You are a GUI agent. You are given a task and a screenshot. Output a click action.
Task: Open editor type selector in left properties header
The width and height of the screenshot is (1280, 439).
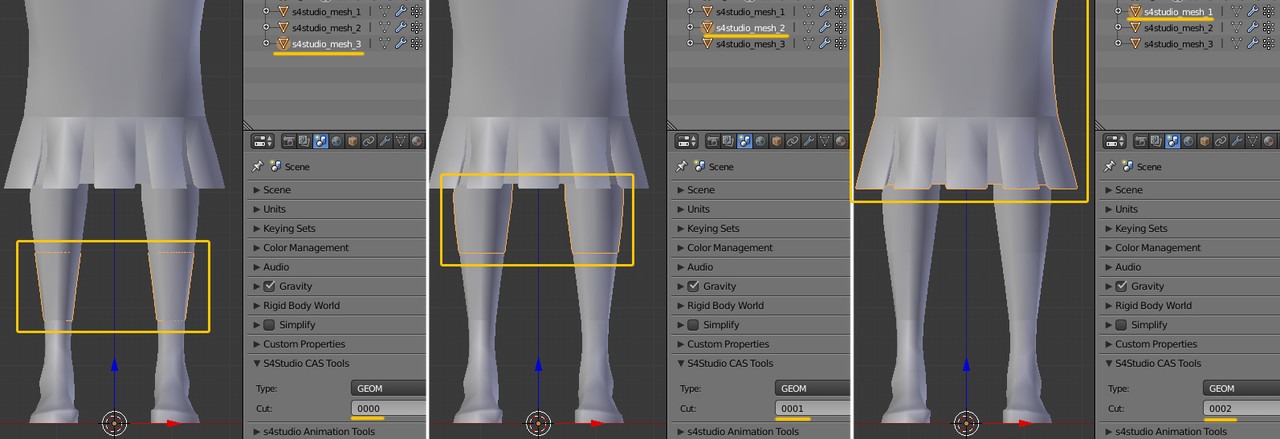point(263,141)
